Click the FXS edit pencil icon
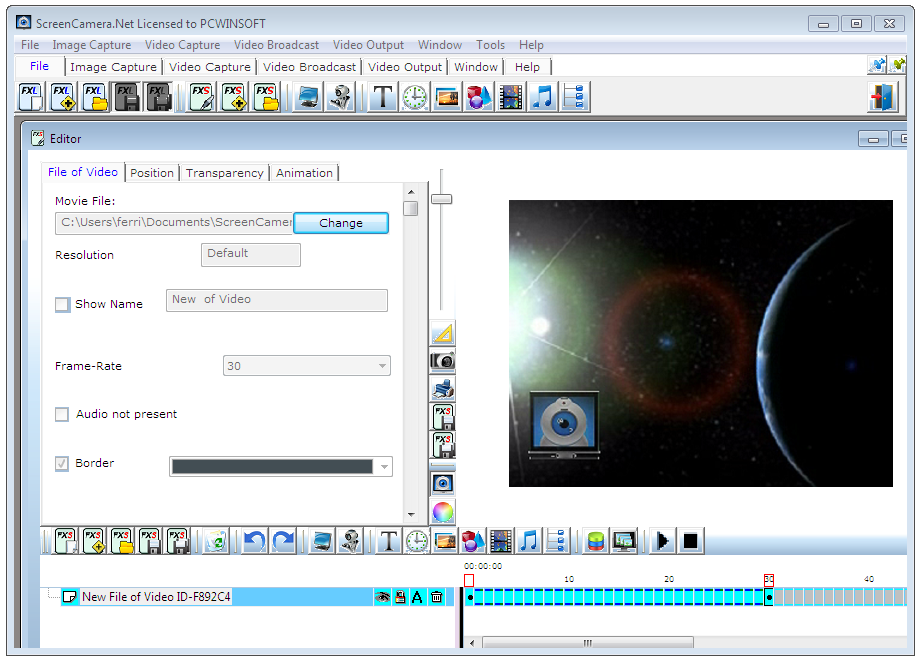 click(201, 97)
